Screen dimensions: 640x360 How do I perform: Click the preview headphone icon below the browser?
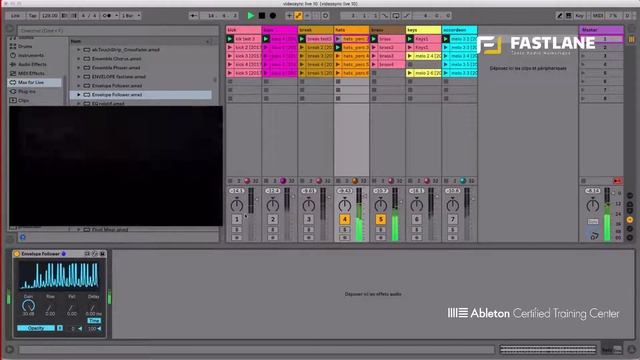coord(23,237)
